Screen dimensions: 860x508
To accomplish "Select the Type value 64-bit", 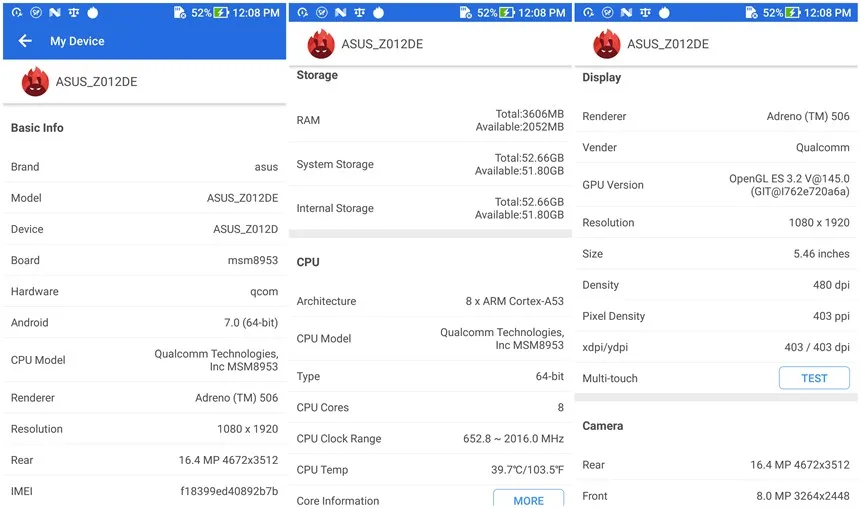I will point(550,376).
